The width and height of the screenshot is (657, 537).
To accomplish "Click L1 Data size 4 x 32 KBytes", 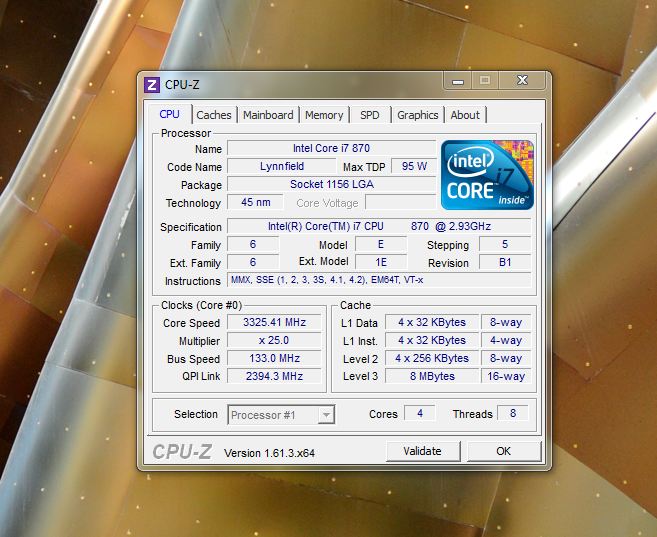I will (432, 323).
